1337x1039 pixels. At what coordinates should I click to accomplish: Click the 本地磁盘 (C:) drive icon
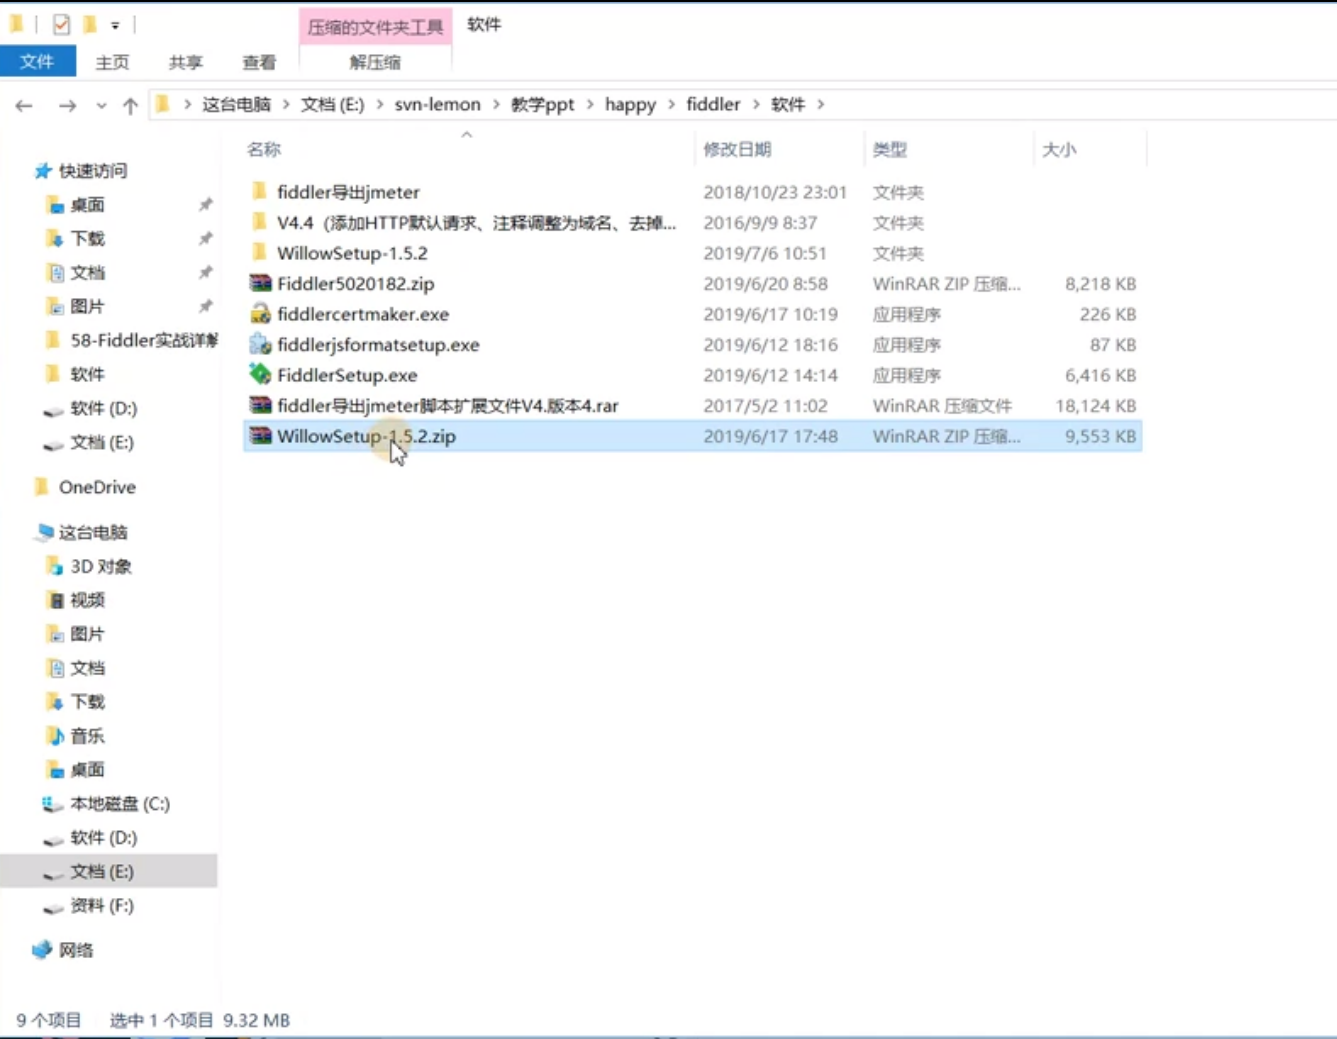[x=53, y=804]
